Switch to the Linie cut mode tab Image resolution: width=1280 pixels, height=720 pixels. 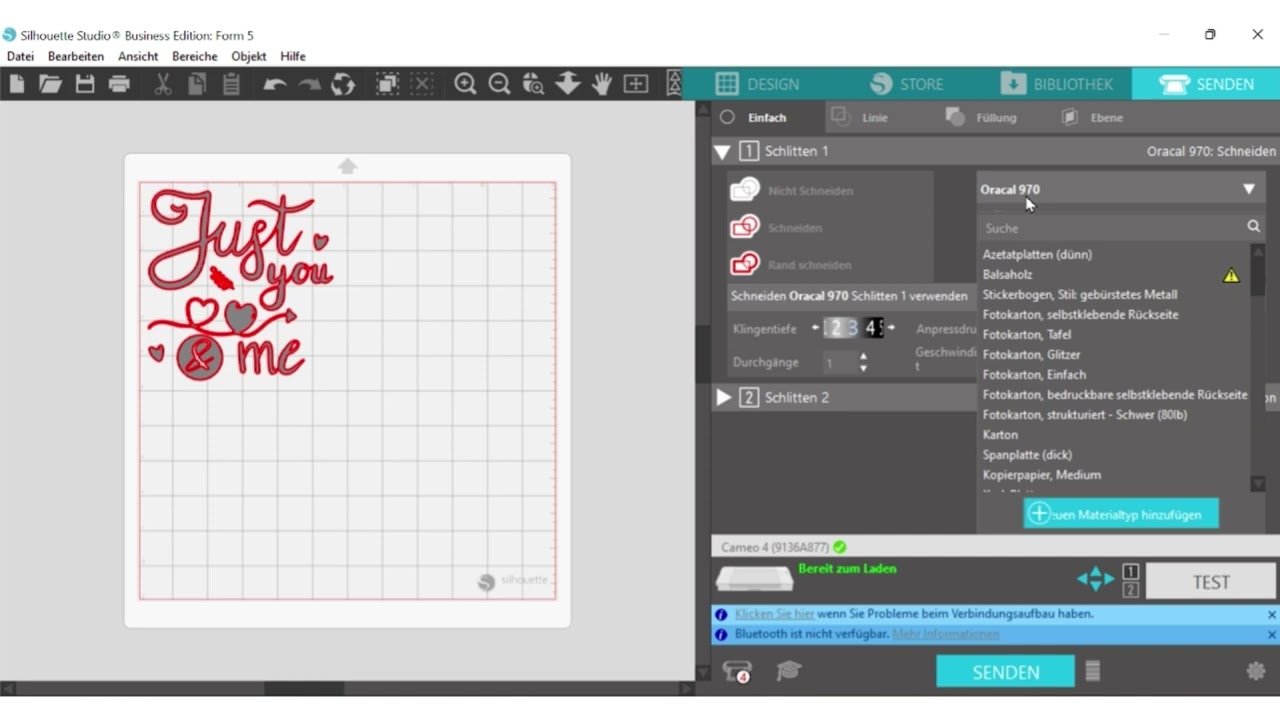pyautogui.click(x=860, y=117)
